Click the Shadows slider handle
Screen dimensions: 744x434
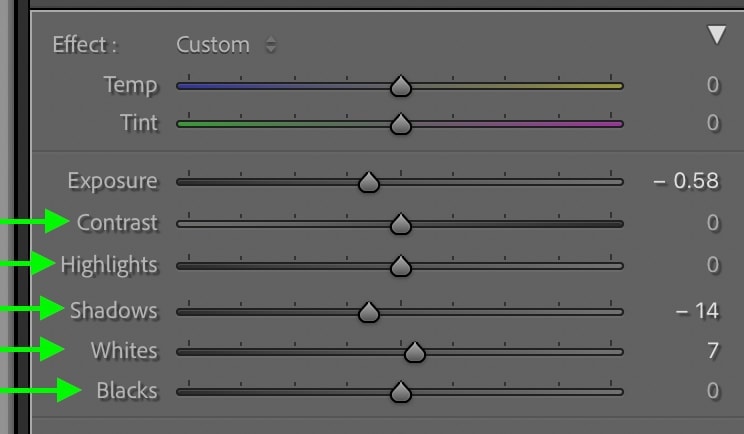click(x=369, y=312)
